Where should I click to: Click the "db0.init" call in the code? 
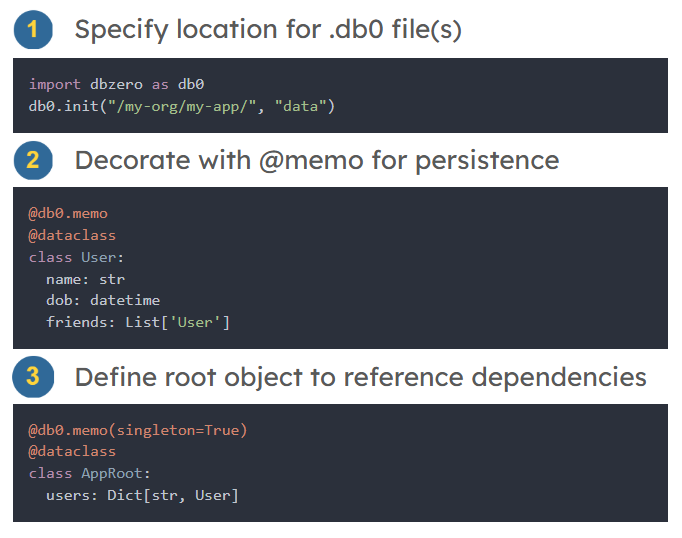[x=64, y=106]
